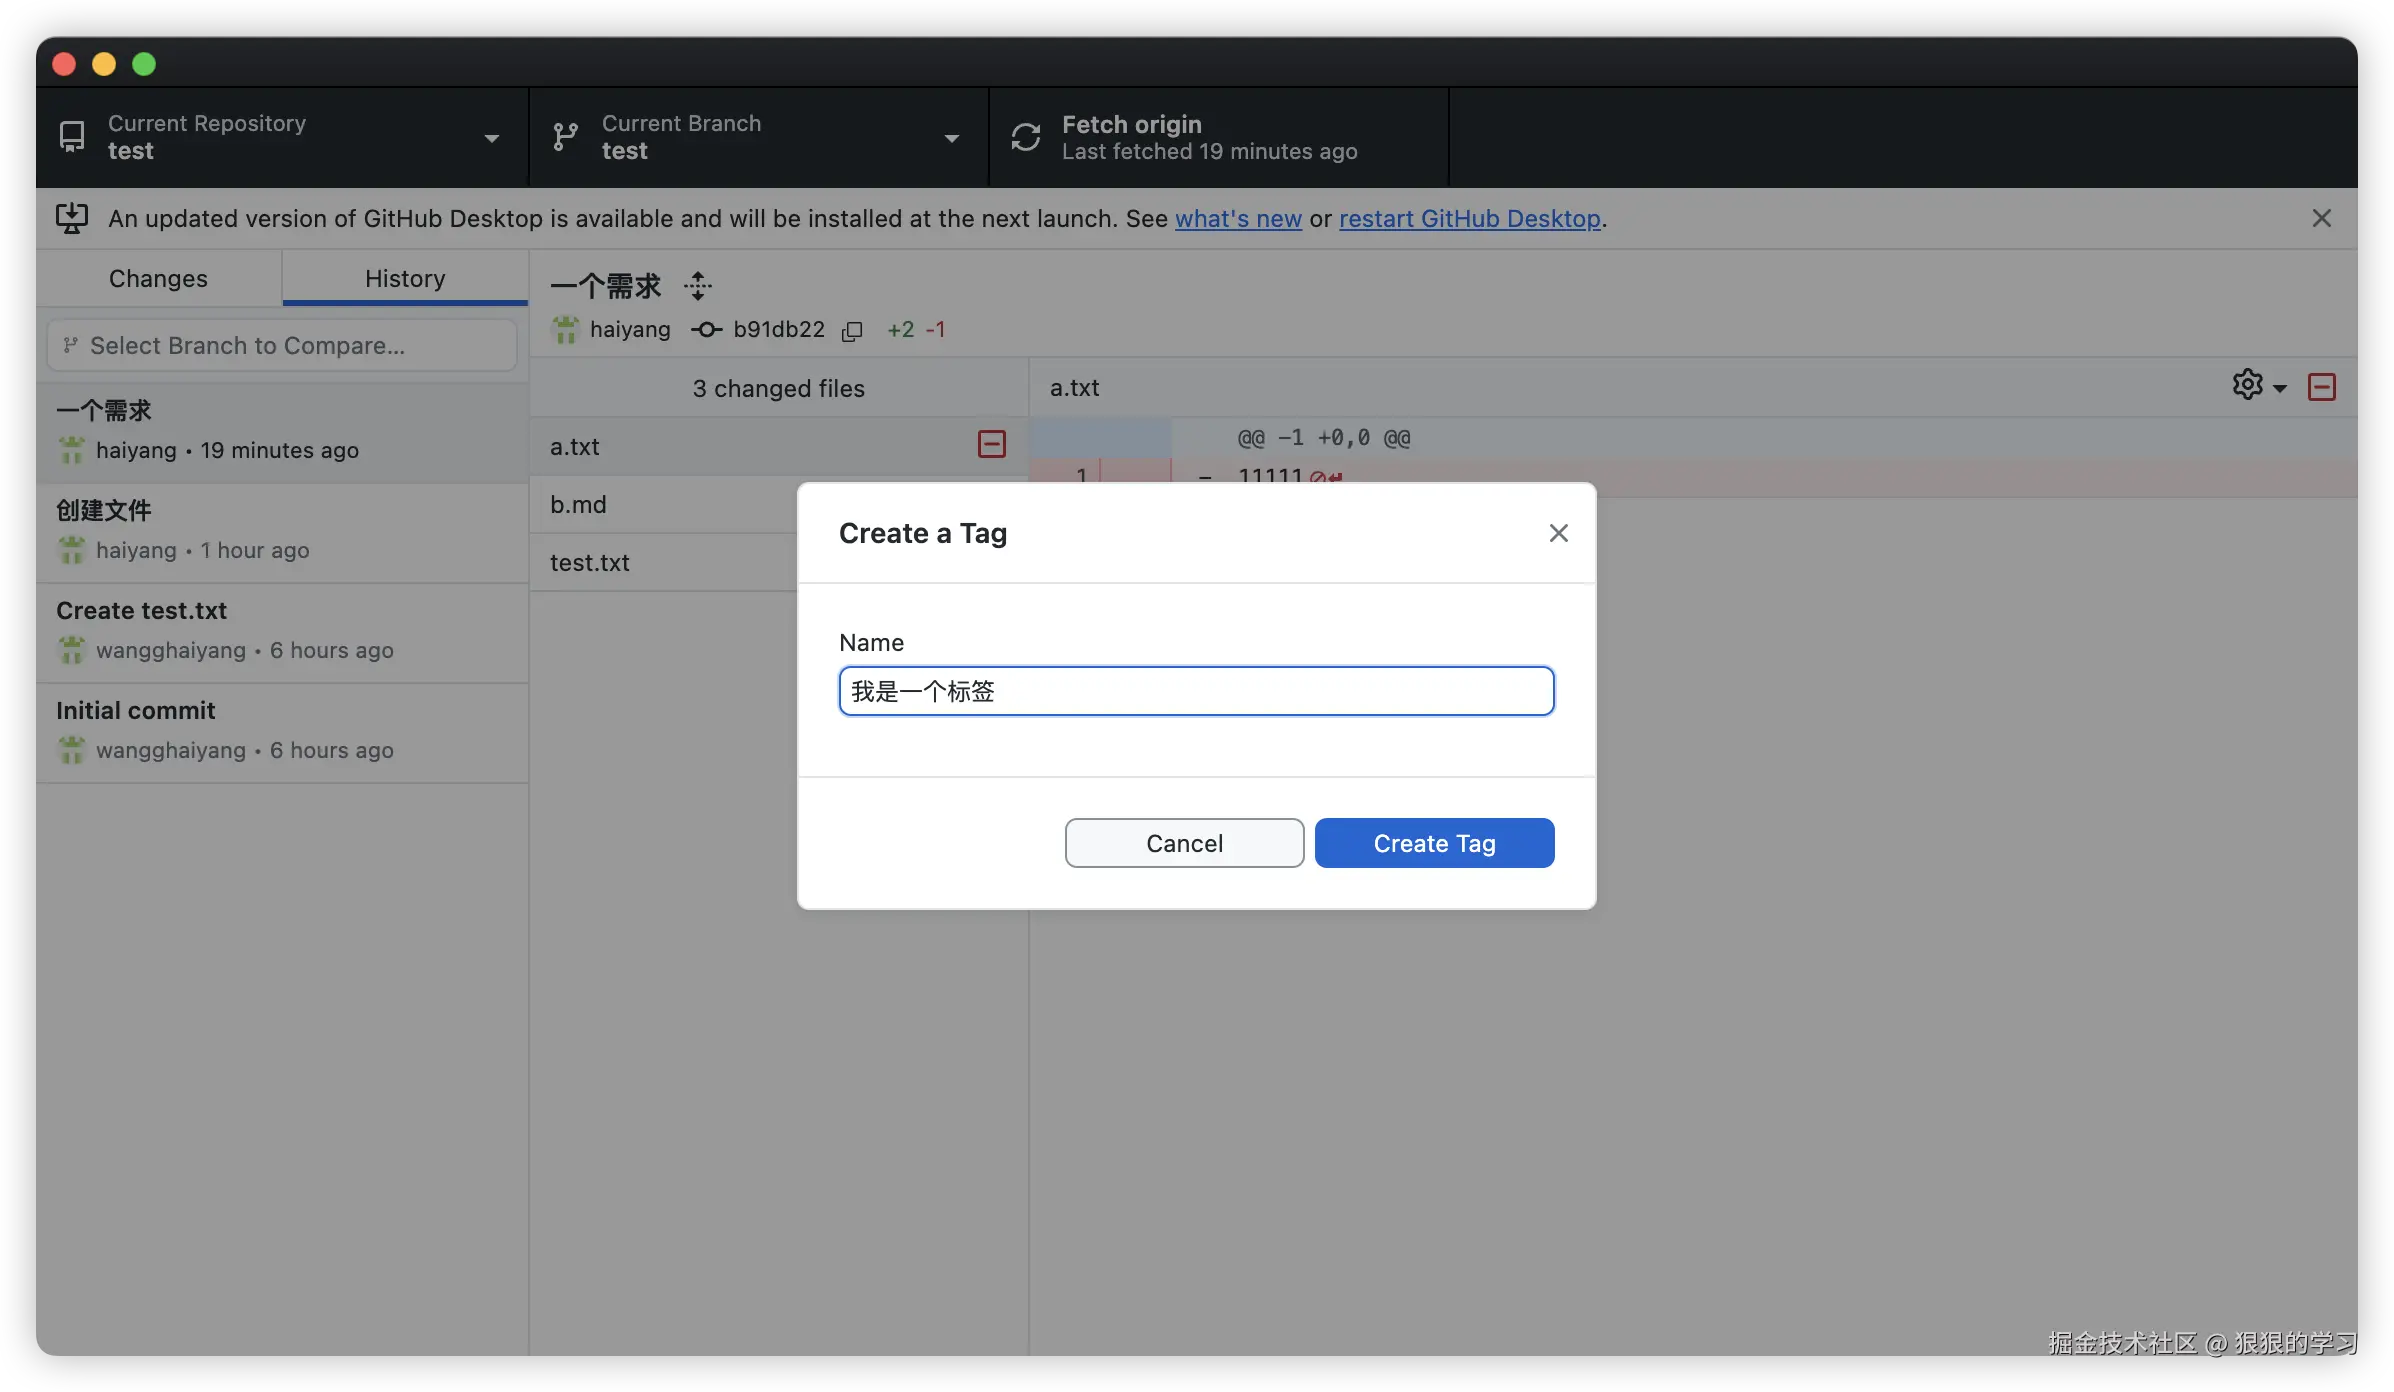Click the expand commit summary arrows icon
This screenshot has height=1392, width=2394.
(698, 286)
